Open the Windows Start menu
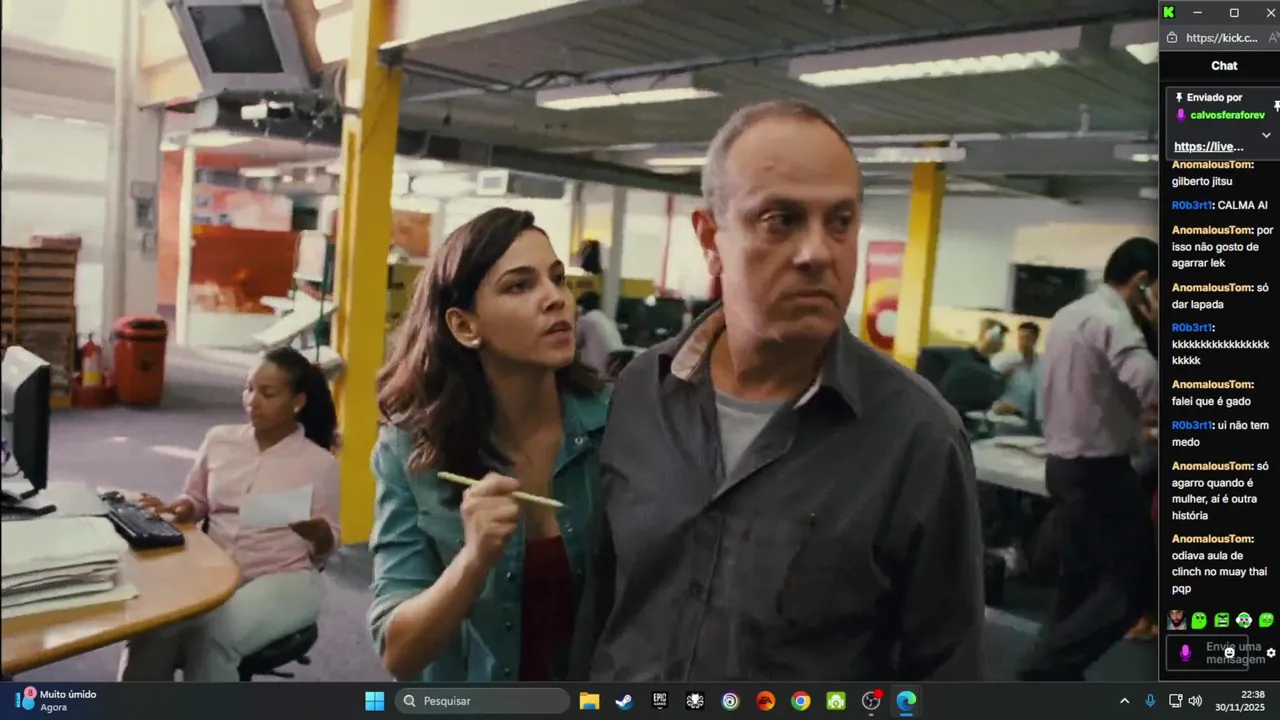 (375, 701)
